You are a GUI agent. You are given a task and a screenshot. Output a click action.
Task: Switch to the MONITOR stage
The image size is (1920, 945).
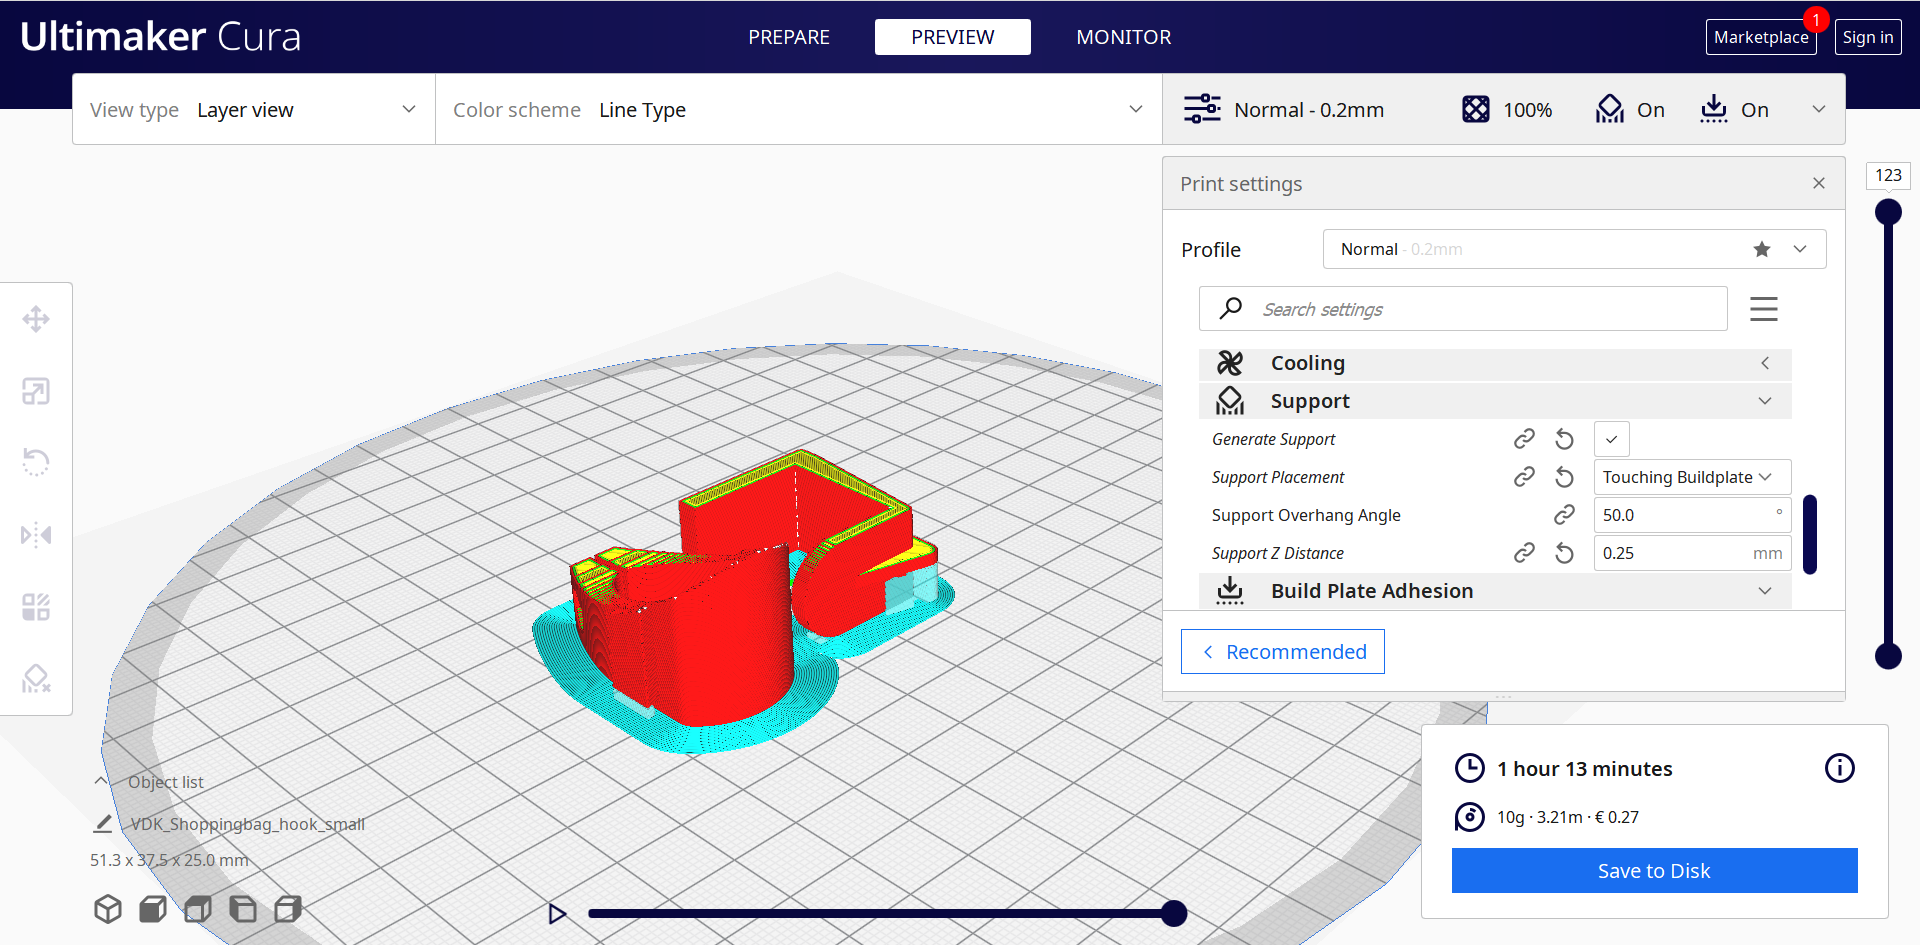[x=1124, y=37]
